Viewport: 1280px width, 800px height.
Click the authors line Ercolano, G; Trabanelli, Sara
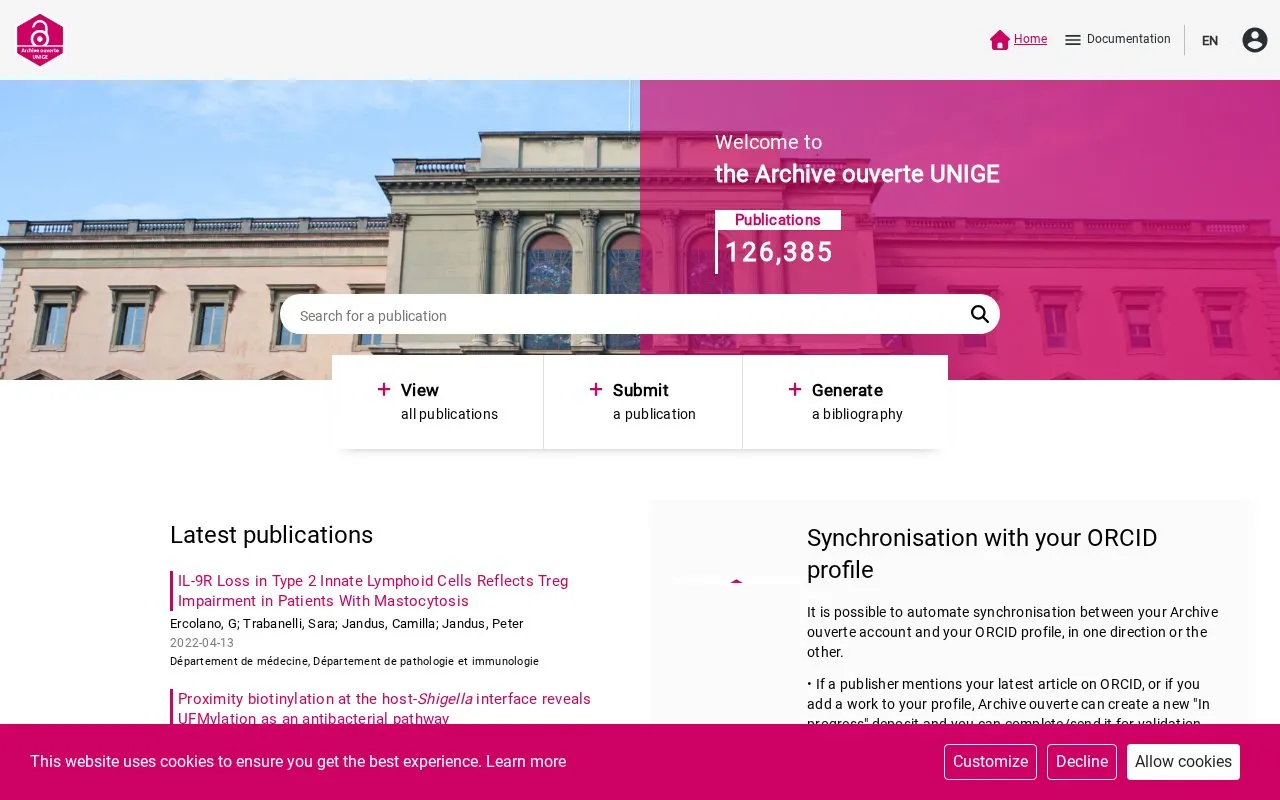(x=347, y=623)
